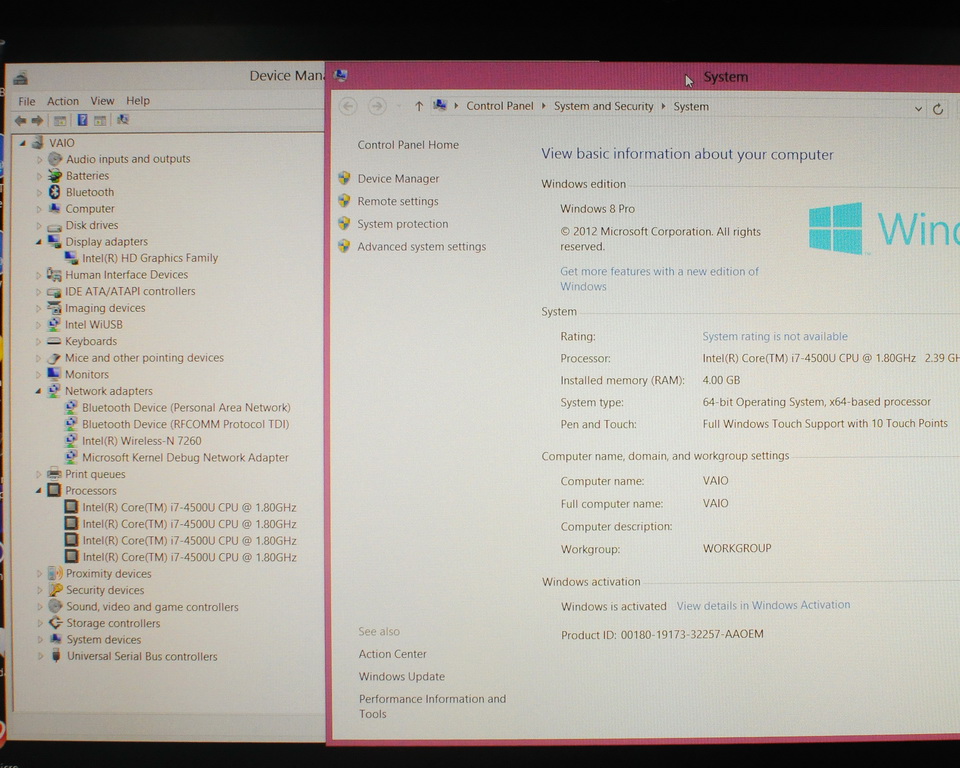Select the IDE ATA/ATAPI controllers icon

coord(54,292)
